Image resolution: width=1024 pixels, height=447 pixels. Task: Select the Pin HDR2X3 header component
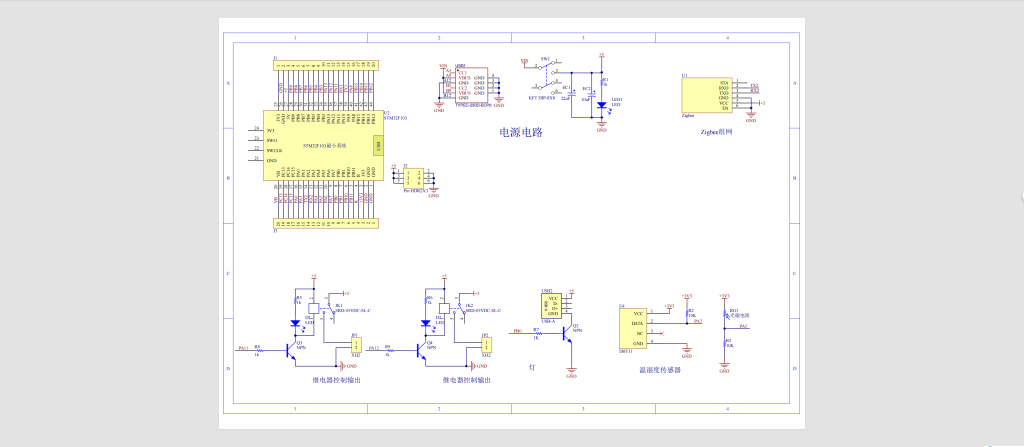[x=412, y=179]
